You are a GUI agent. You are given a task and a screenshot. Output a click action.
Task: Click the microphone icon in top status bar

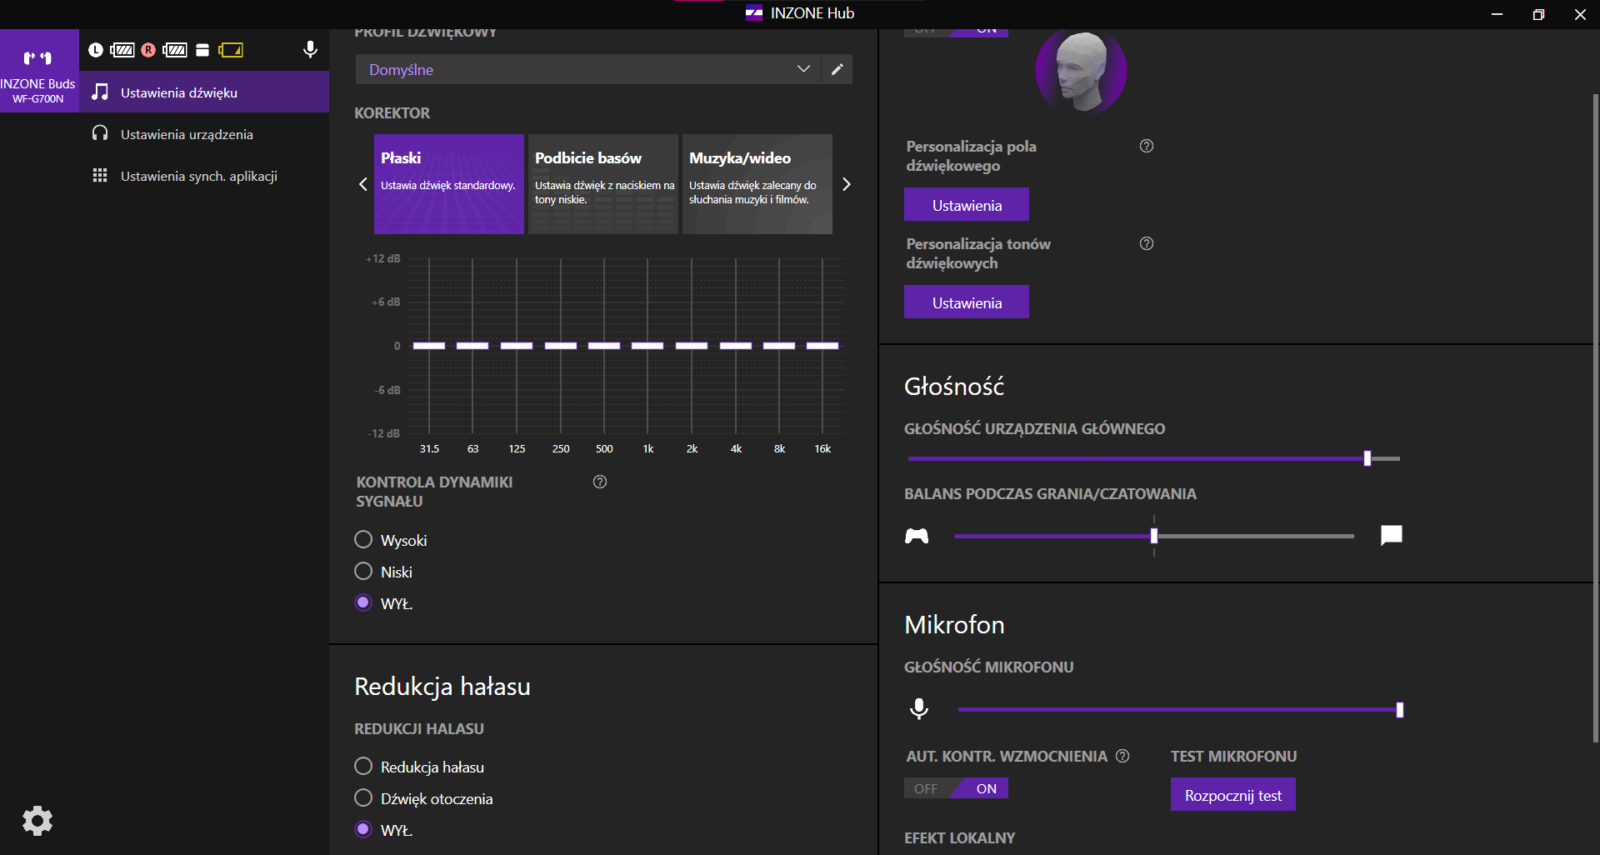[x=310, y=50]
